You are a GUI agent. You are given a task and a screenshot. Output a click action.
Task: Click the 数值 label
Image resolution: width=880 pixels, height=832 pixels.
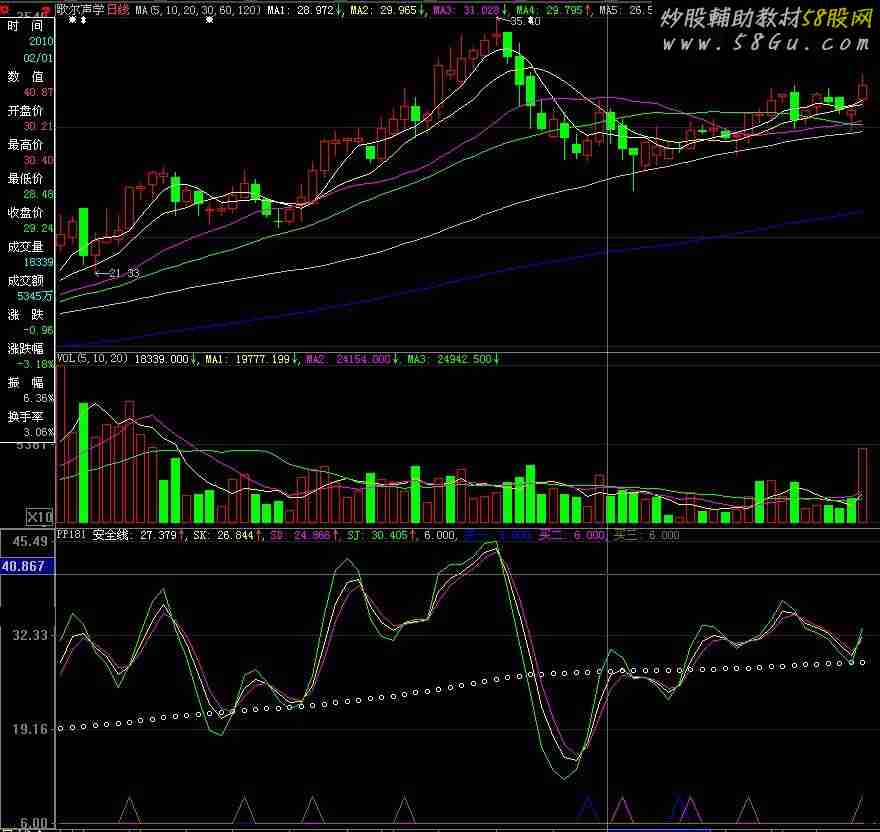tap(25, 76)
